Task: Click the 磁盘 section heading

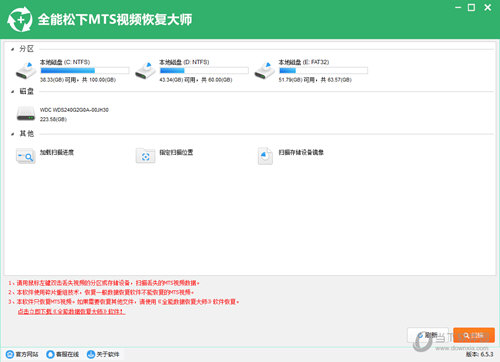Action: tap(27, 91)
